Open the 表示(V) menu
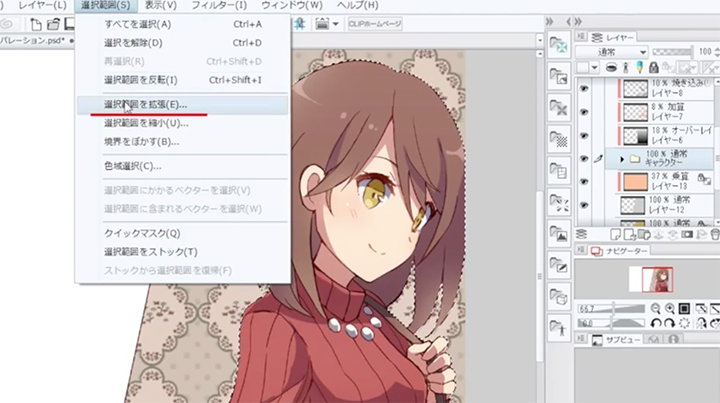This screenshot has width=720, height=403. tap(161, 6)
